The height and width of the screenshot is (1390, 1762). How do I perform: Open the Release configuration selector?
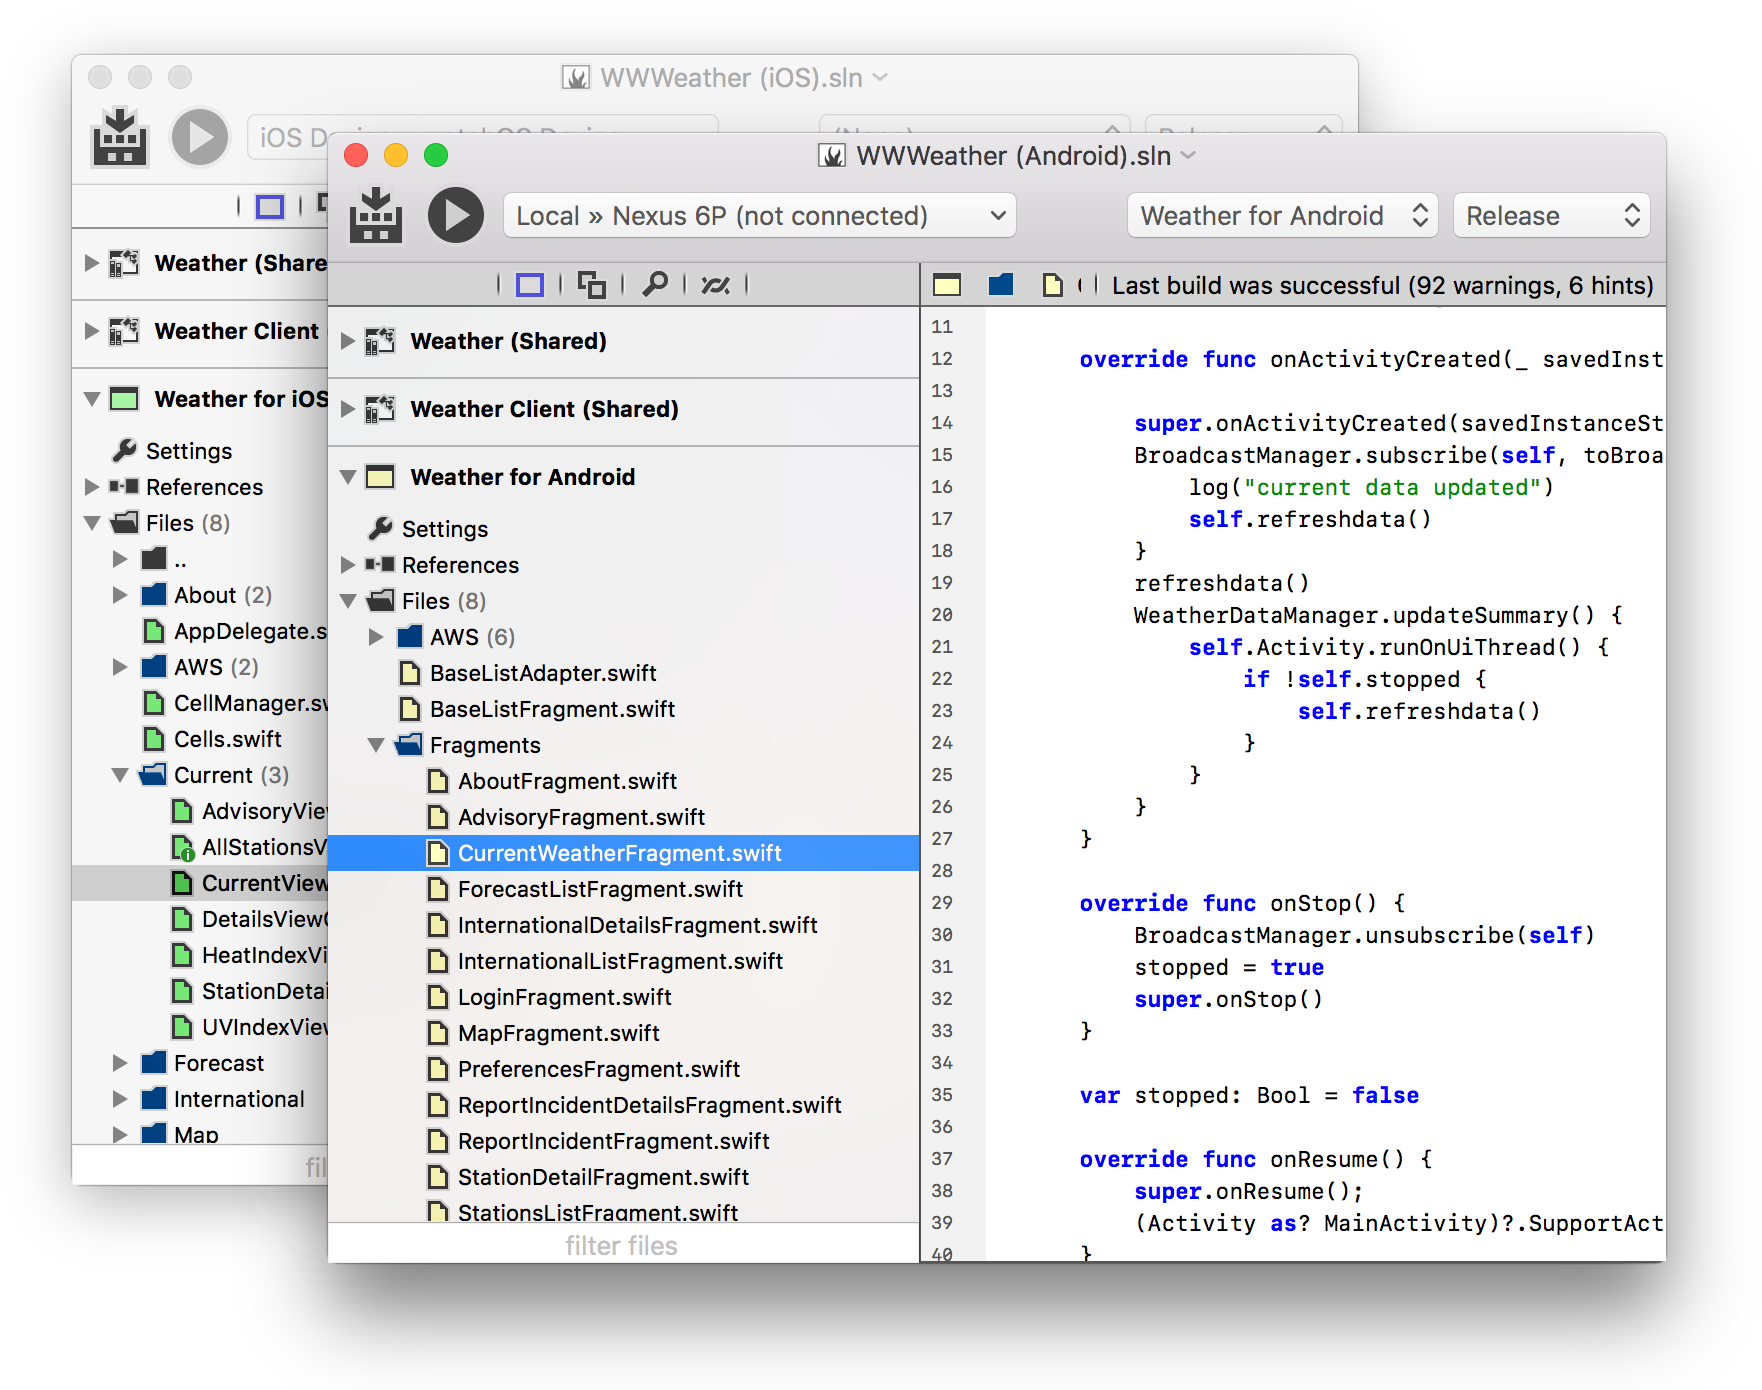click(x=1551, y=216)
